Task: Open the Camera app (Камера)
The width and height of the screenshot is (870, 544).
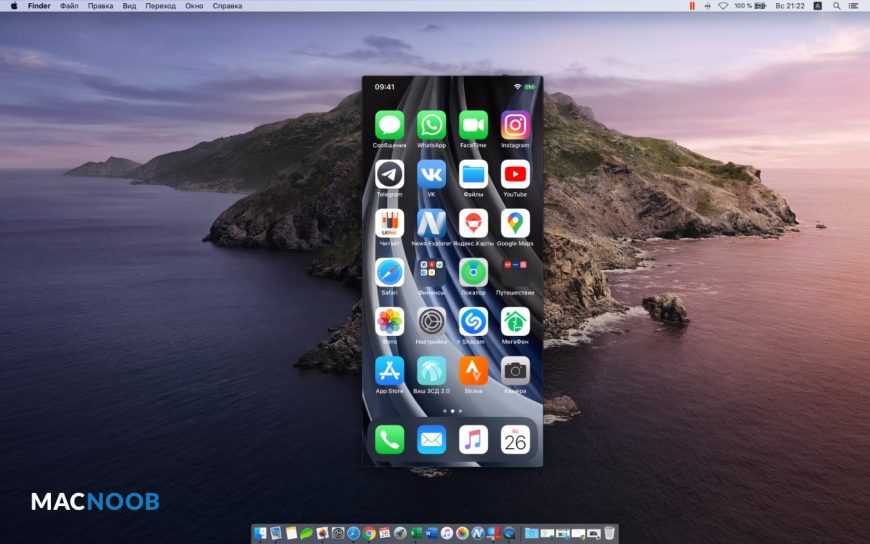Action: pyautogui.click(x=515, y=370)
